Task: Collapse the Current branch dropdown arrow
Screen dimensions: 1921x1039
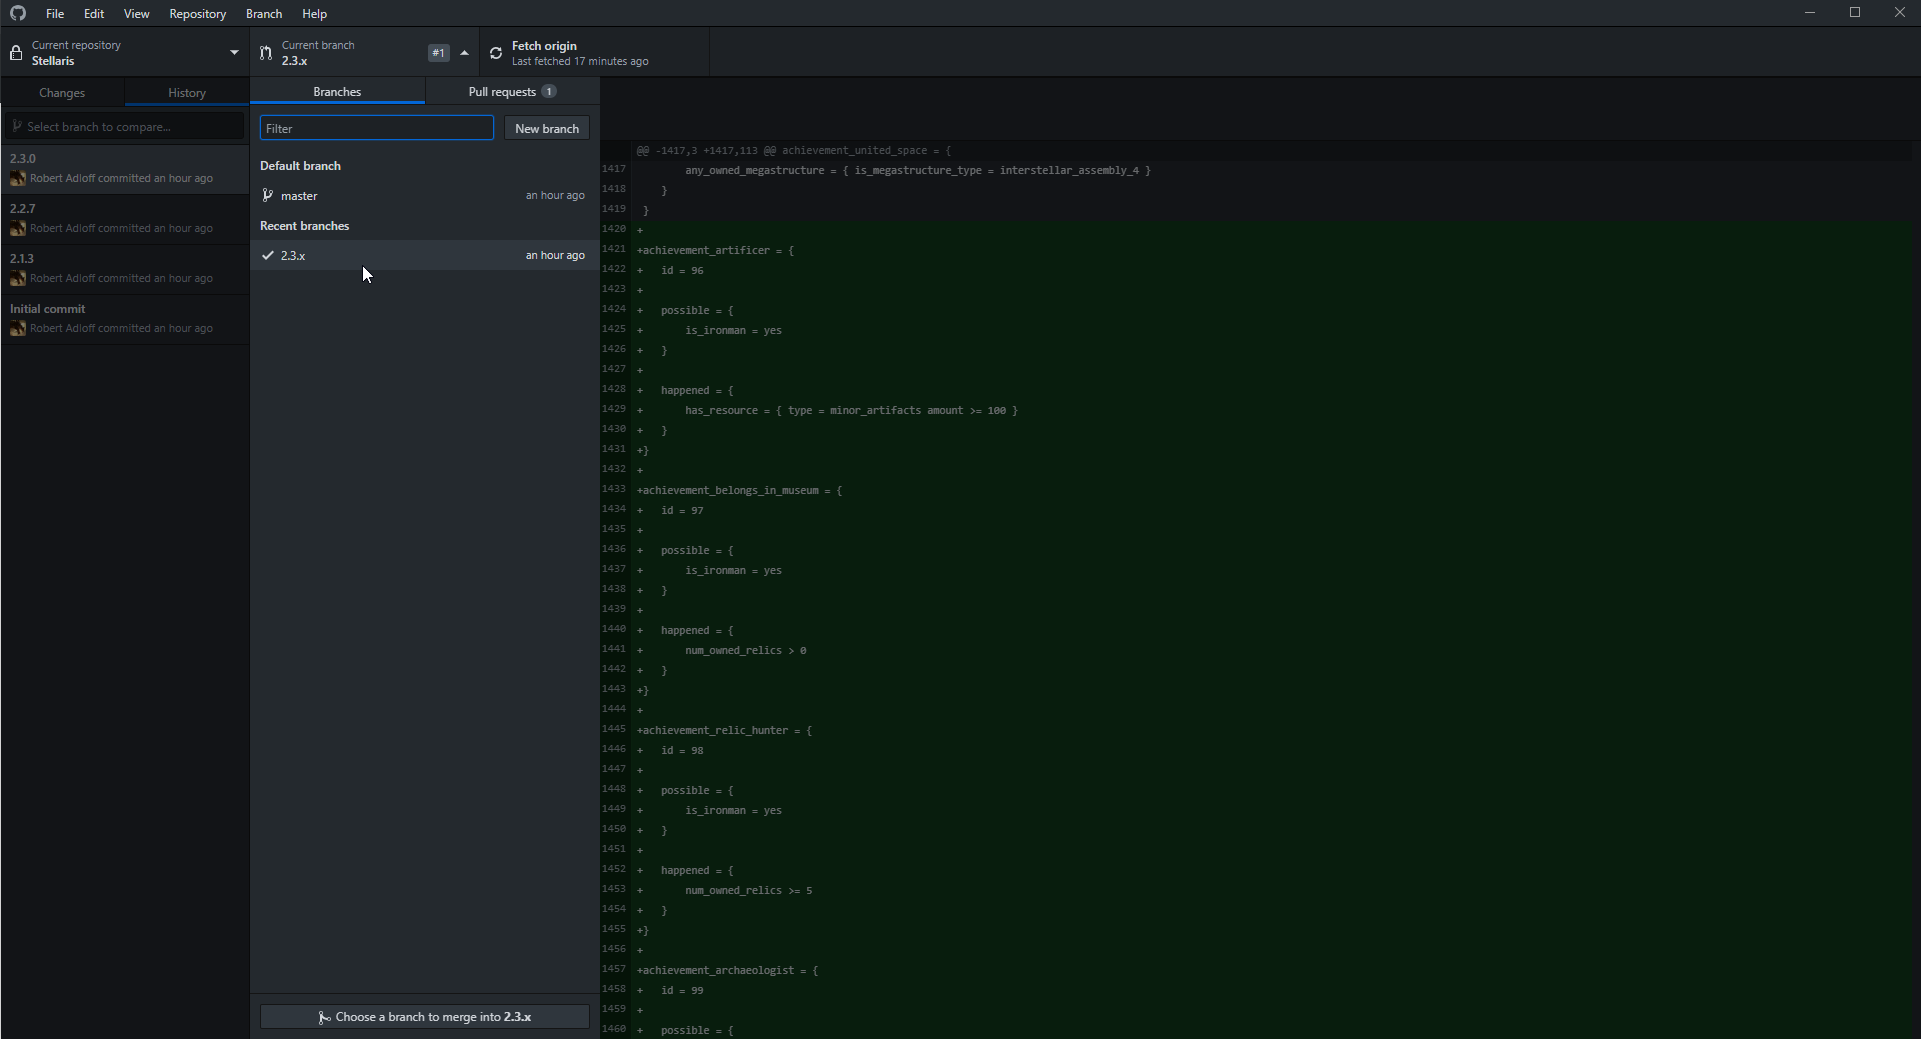Action: pyautogui.click(x=464, y=53)
